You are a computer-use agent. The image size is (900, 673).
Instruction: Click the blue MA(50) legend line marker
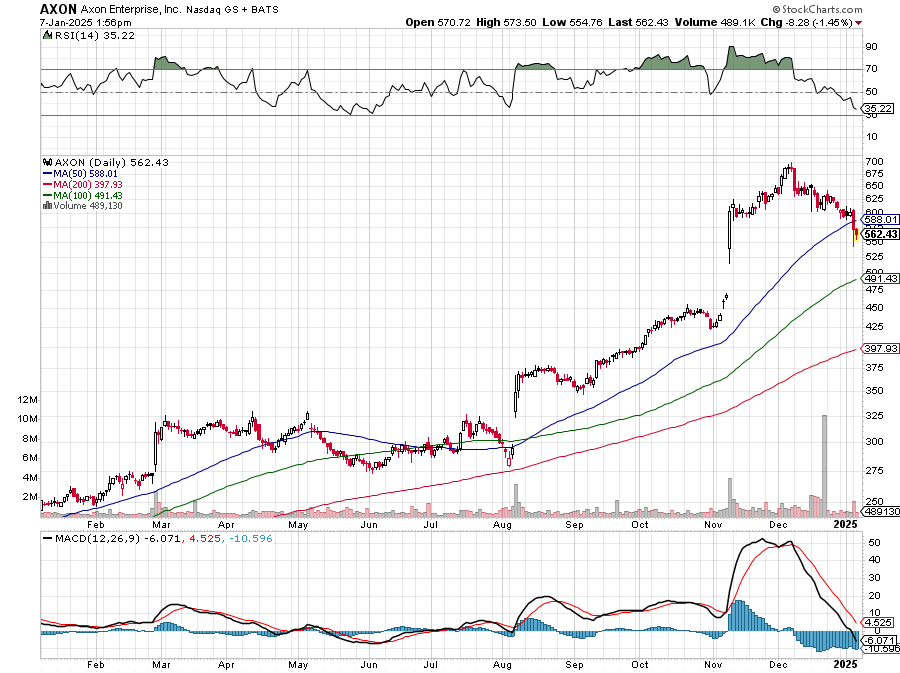click(x=47, y=173)
